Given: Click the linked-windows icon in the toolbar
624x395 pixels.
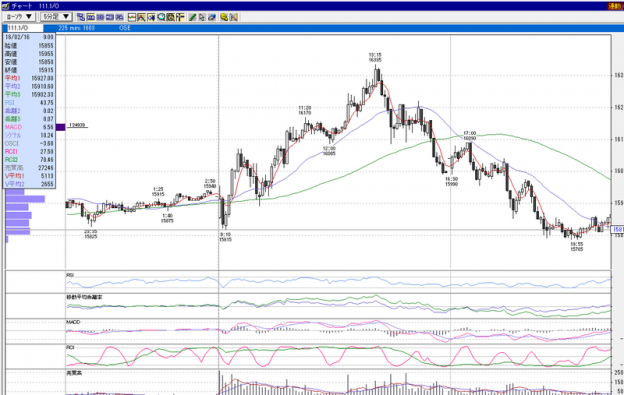Looking at the screenshot, I should coord(81,17).
